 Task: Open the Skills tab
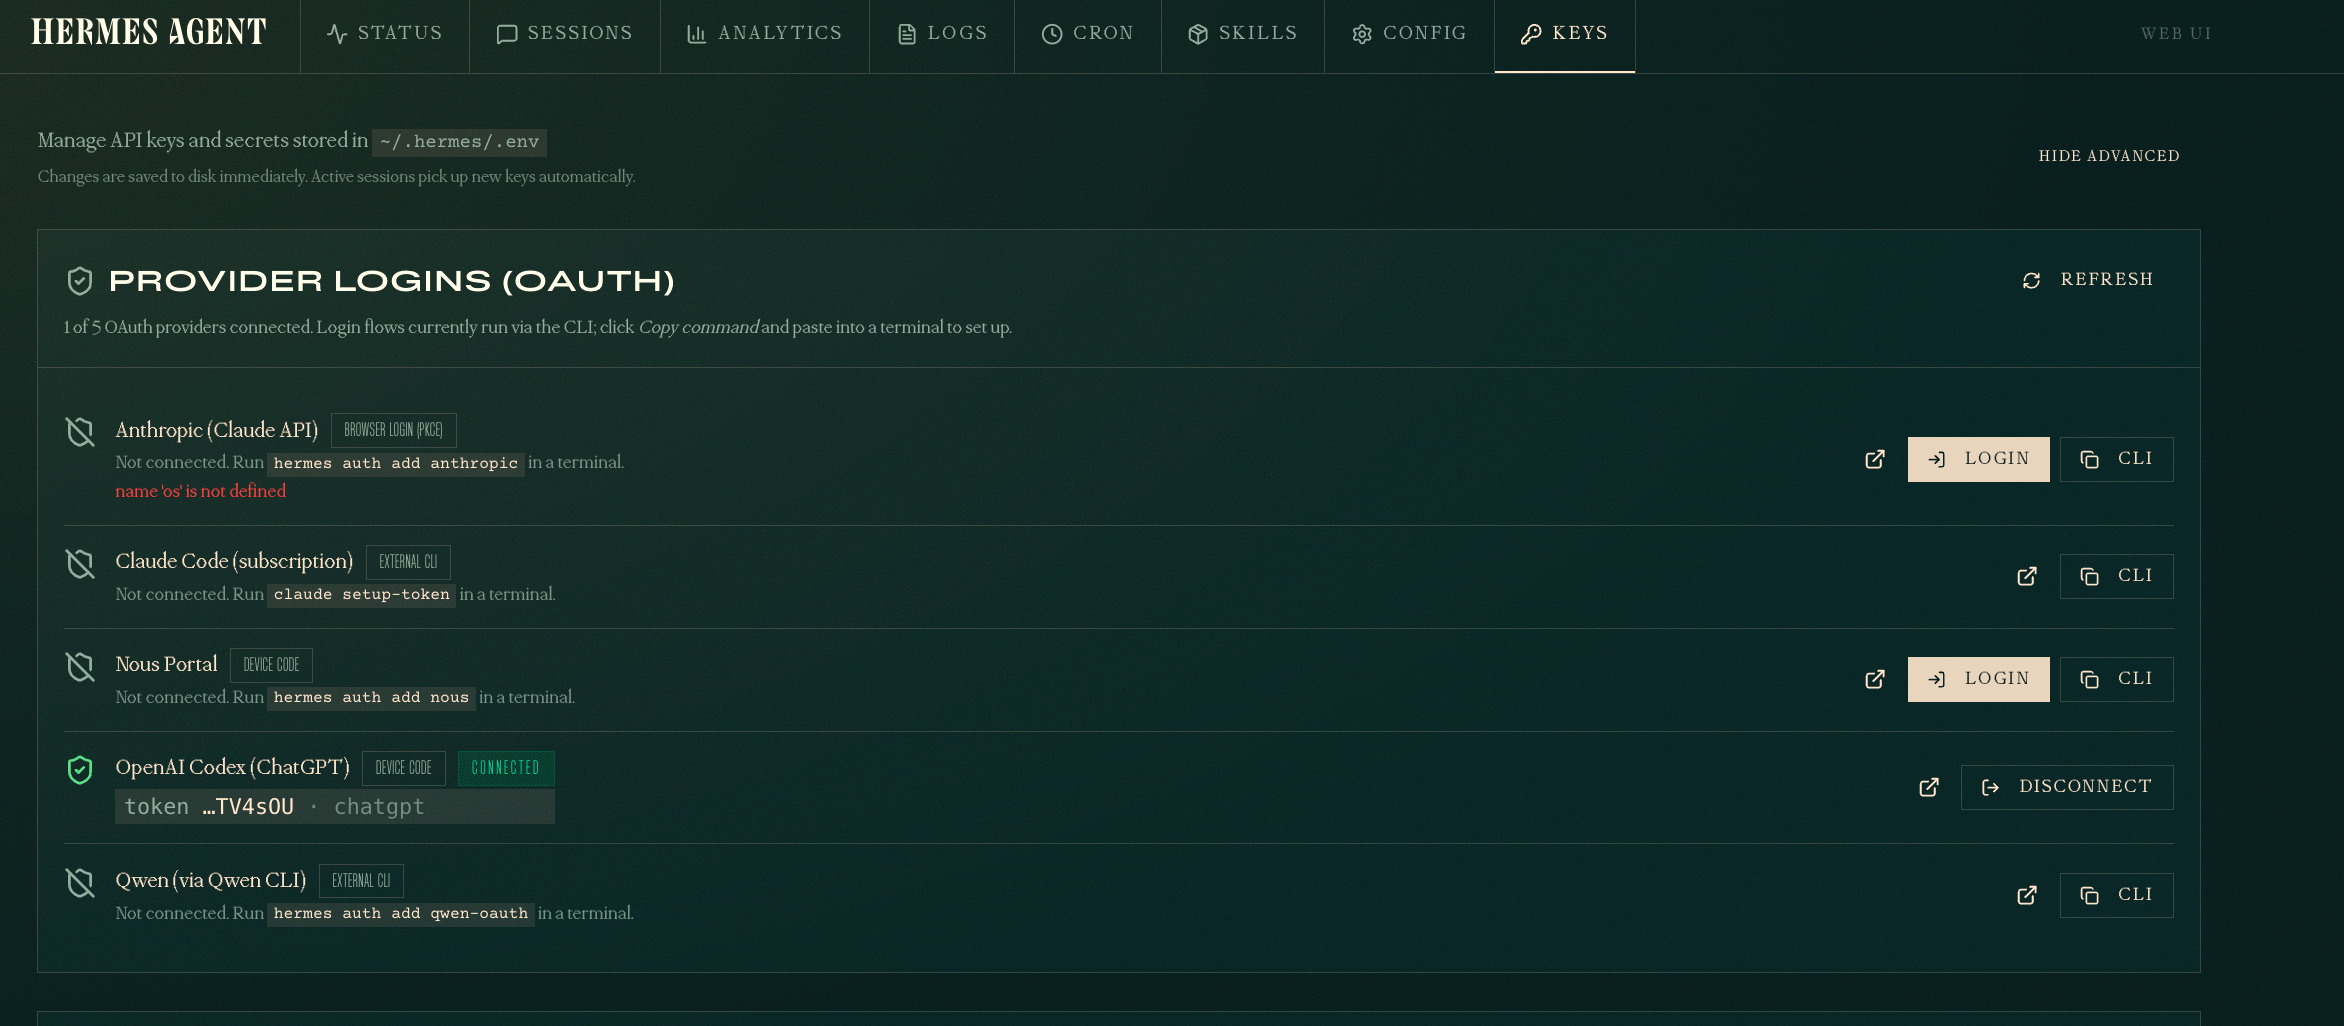[x=1243, y=34]
